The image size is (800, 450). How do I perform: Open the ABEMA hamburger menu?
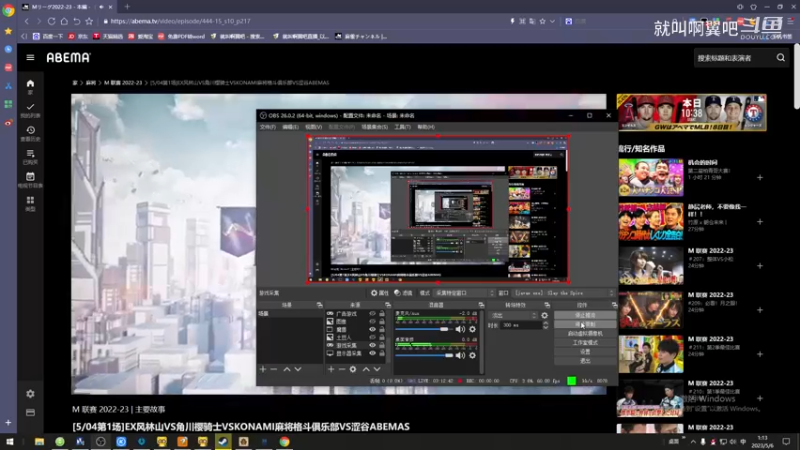coord(30,58)
